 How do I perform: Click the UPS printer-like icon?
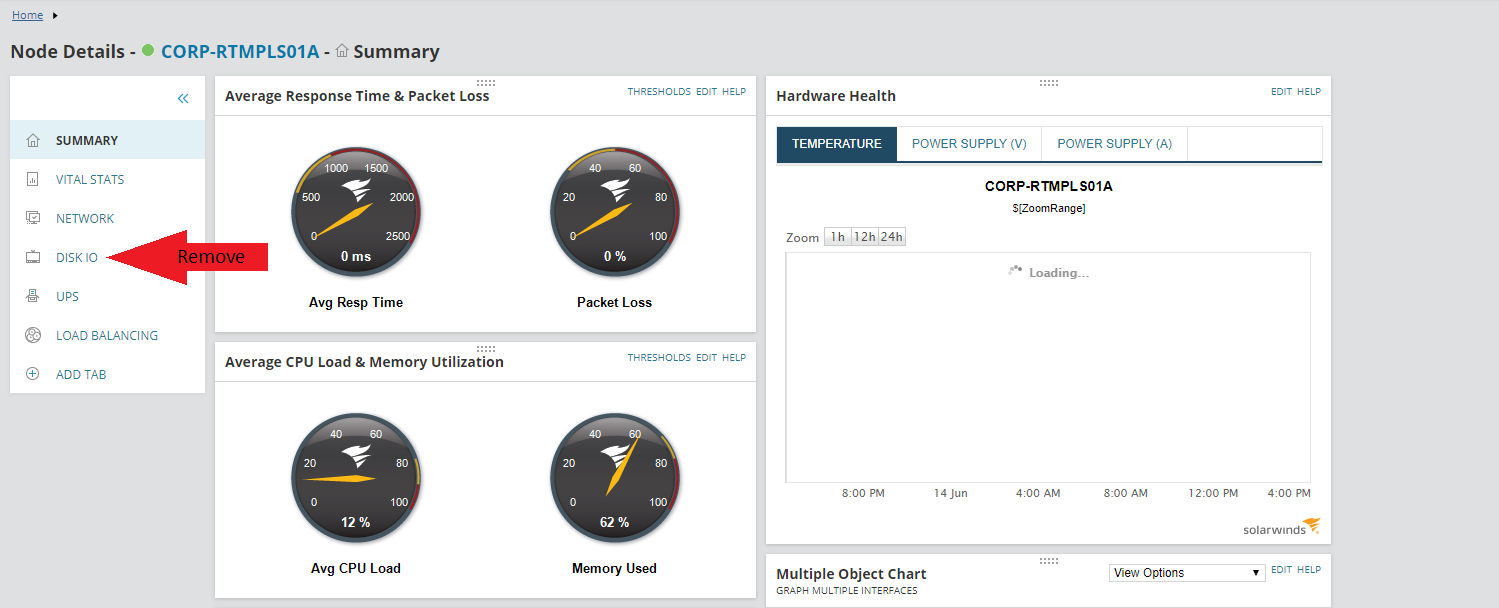click(x=33, y=296)
